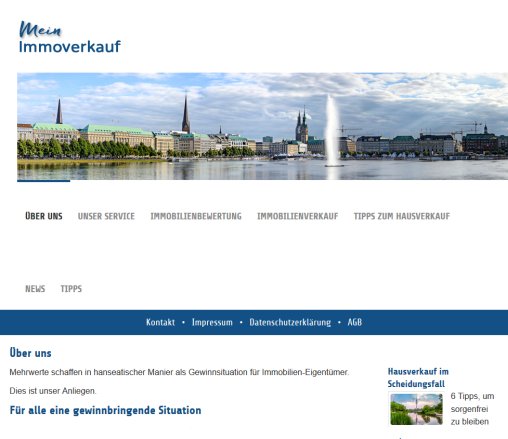Go to Immobilienbewertung page
The height and width of the screenshot is (439, 508).
point(196,216)
